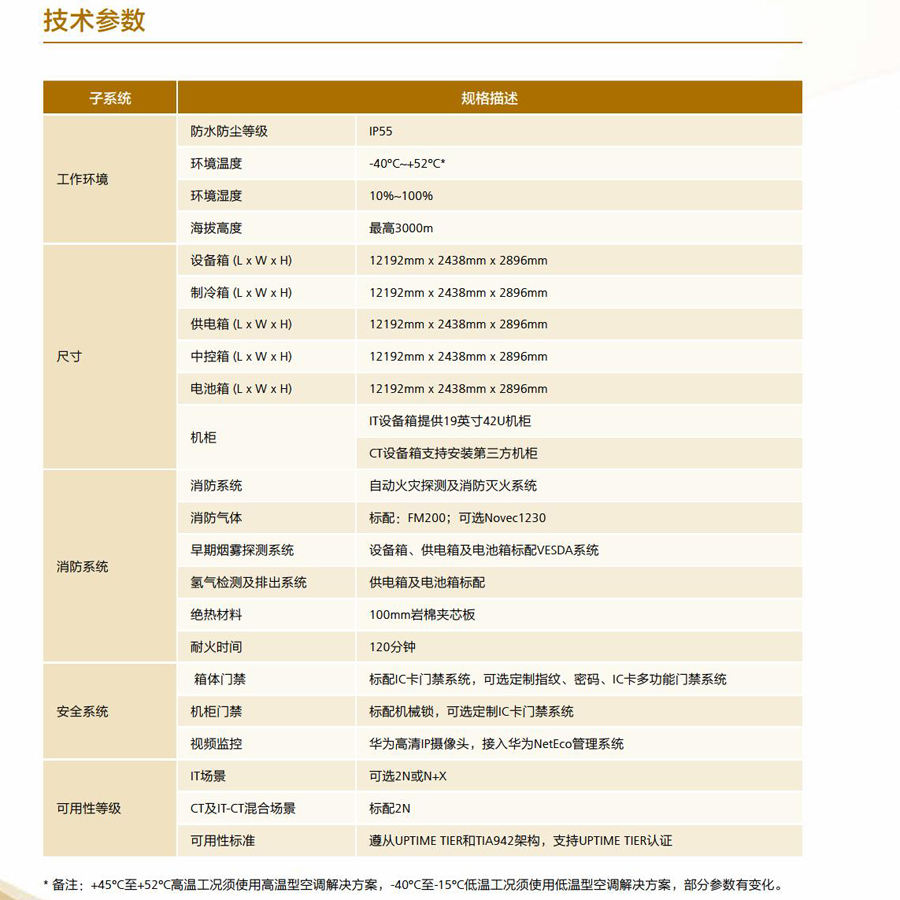Image resolution: width=900 pixels, height=900 pixels.
Task: Select the CT及IT-CT混合场景 label
Action: click(x=243, y=808)
